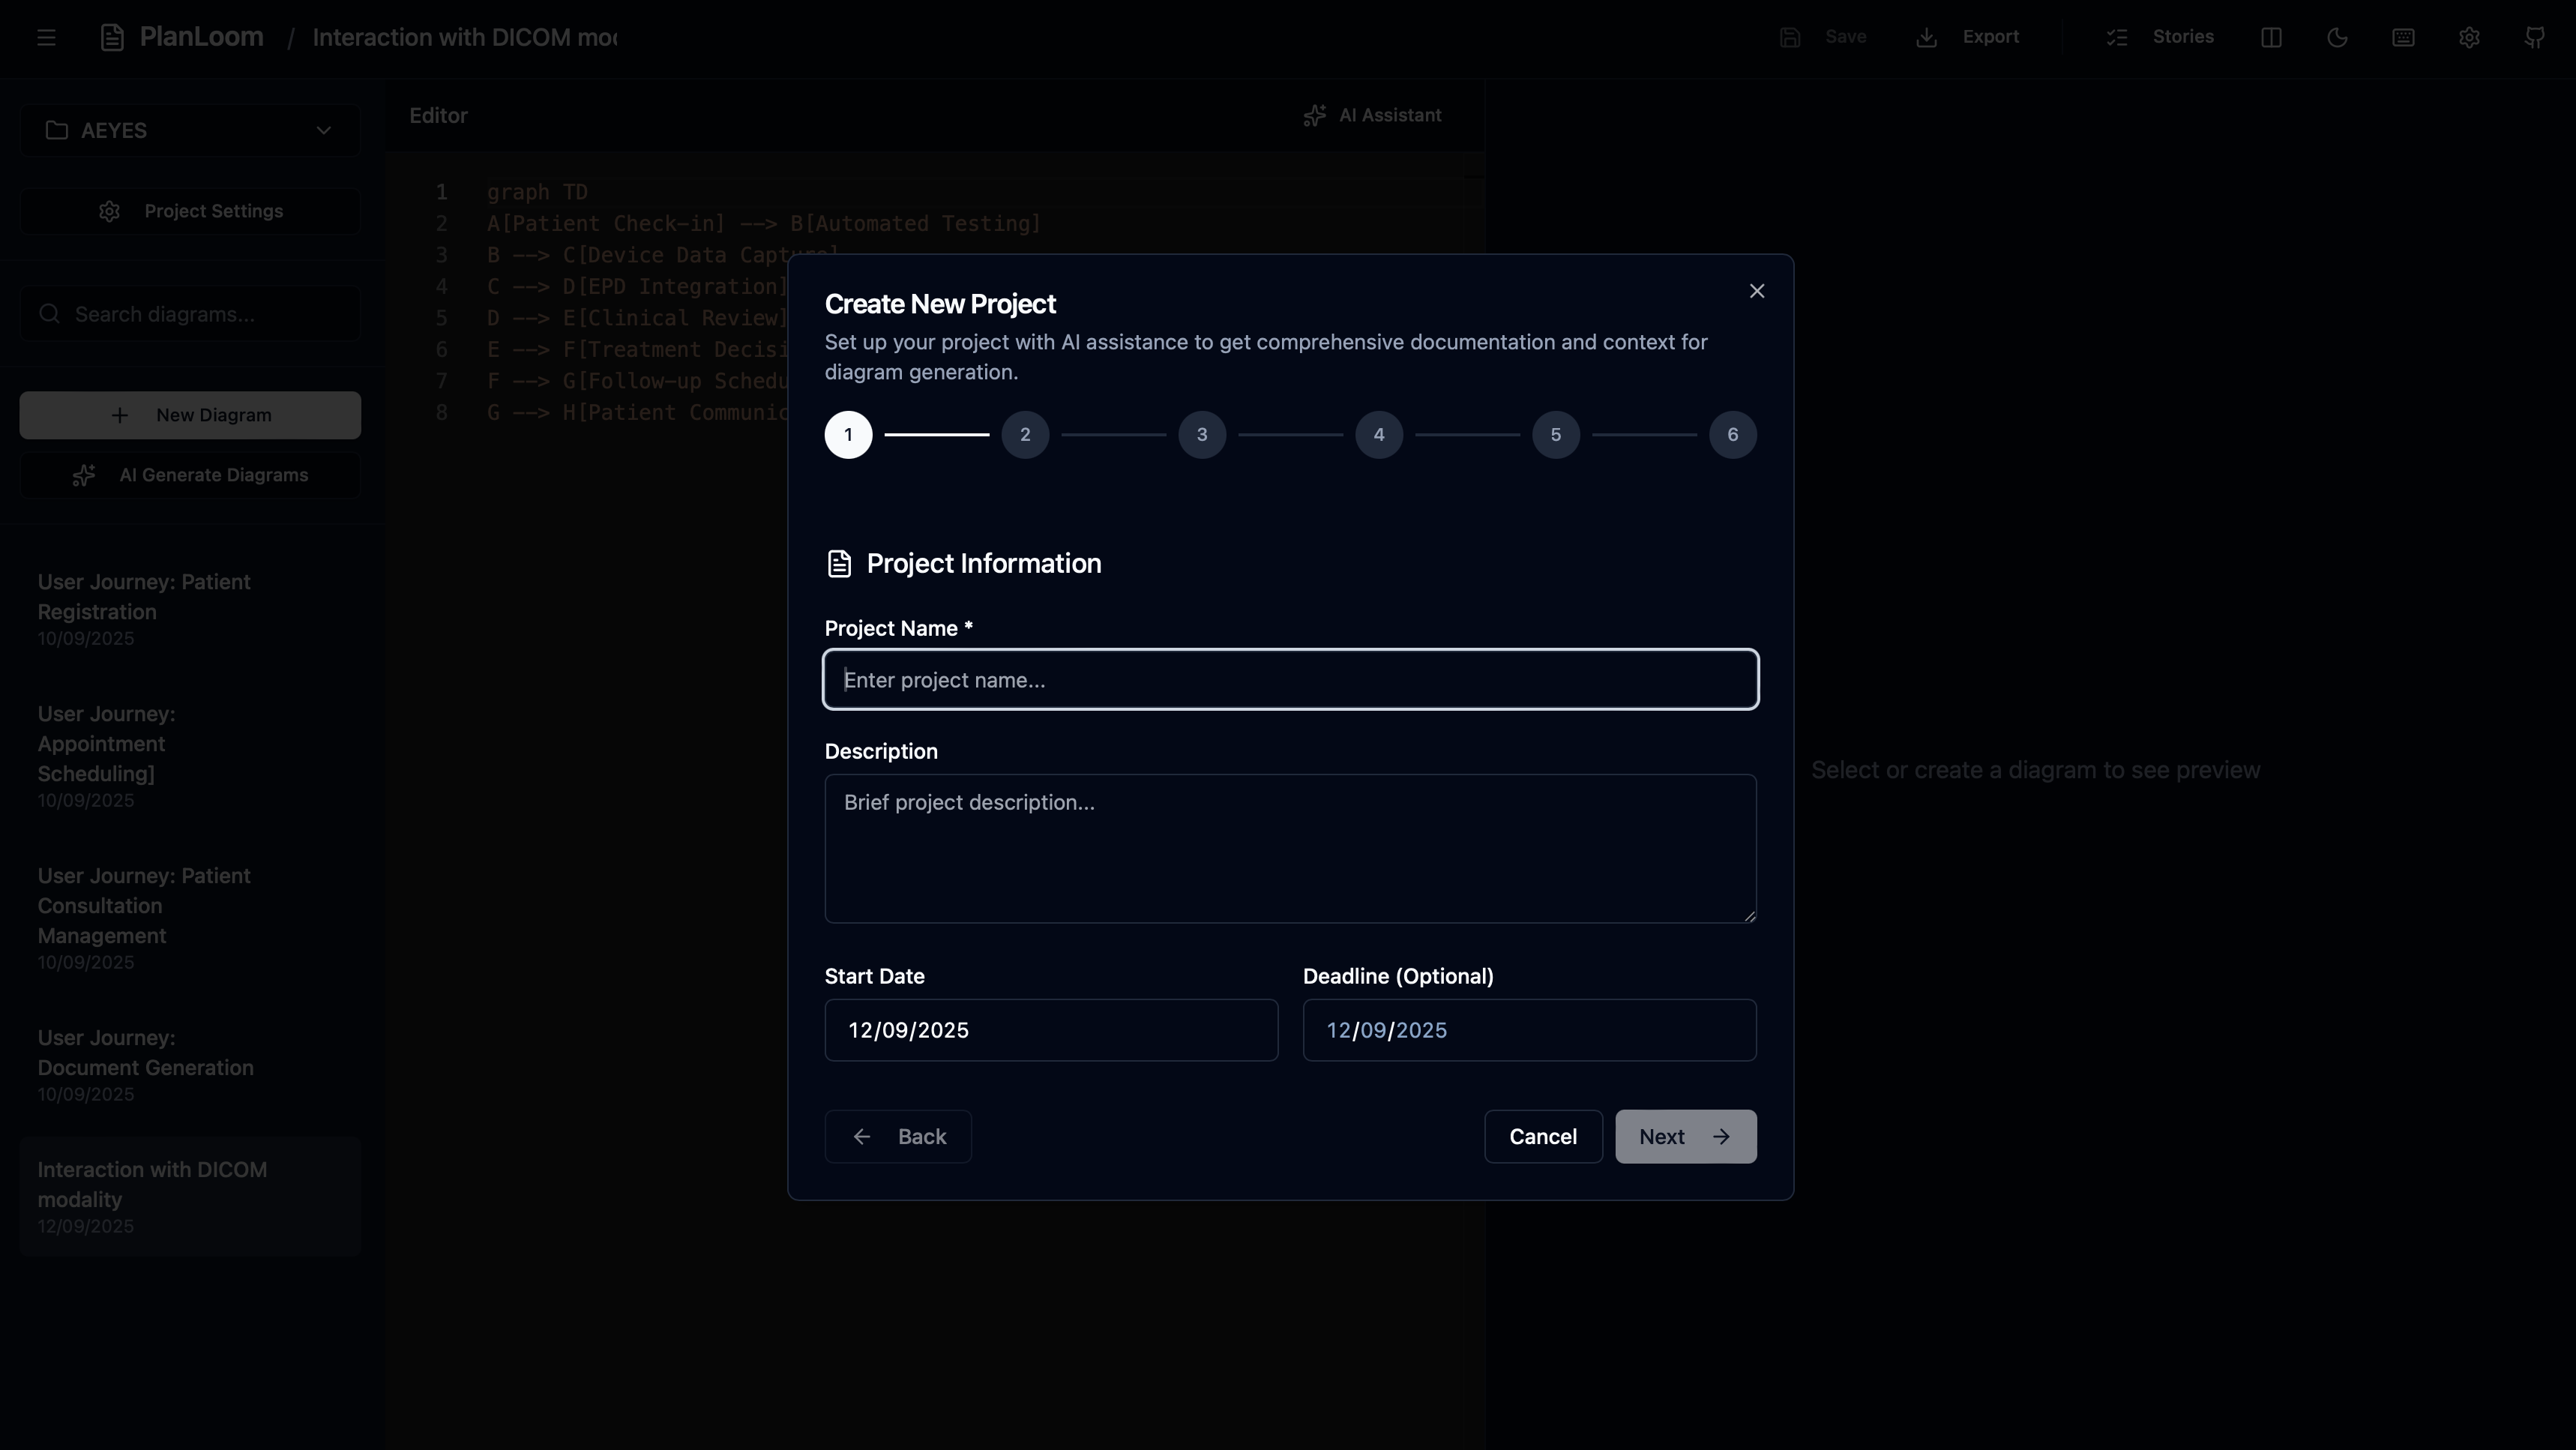The height and width of the screenshot is (1450, 2576).
Task: Click the split panel layout icon
Action: point(2271,38)
